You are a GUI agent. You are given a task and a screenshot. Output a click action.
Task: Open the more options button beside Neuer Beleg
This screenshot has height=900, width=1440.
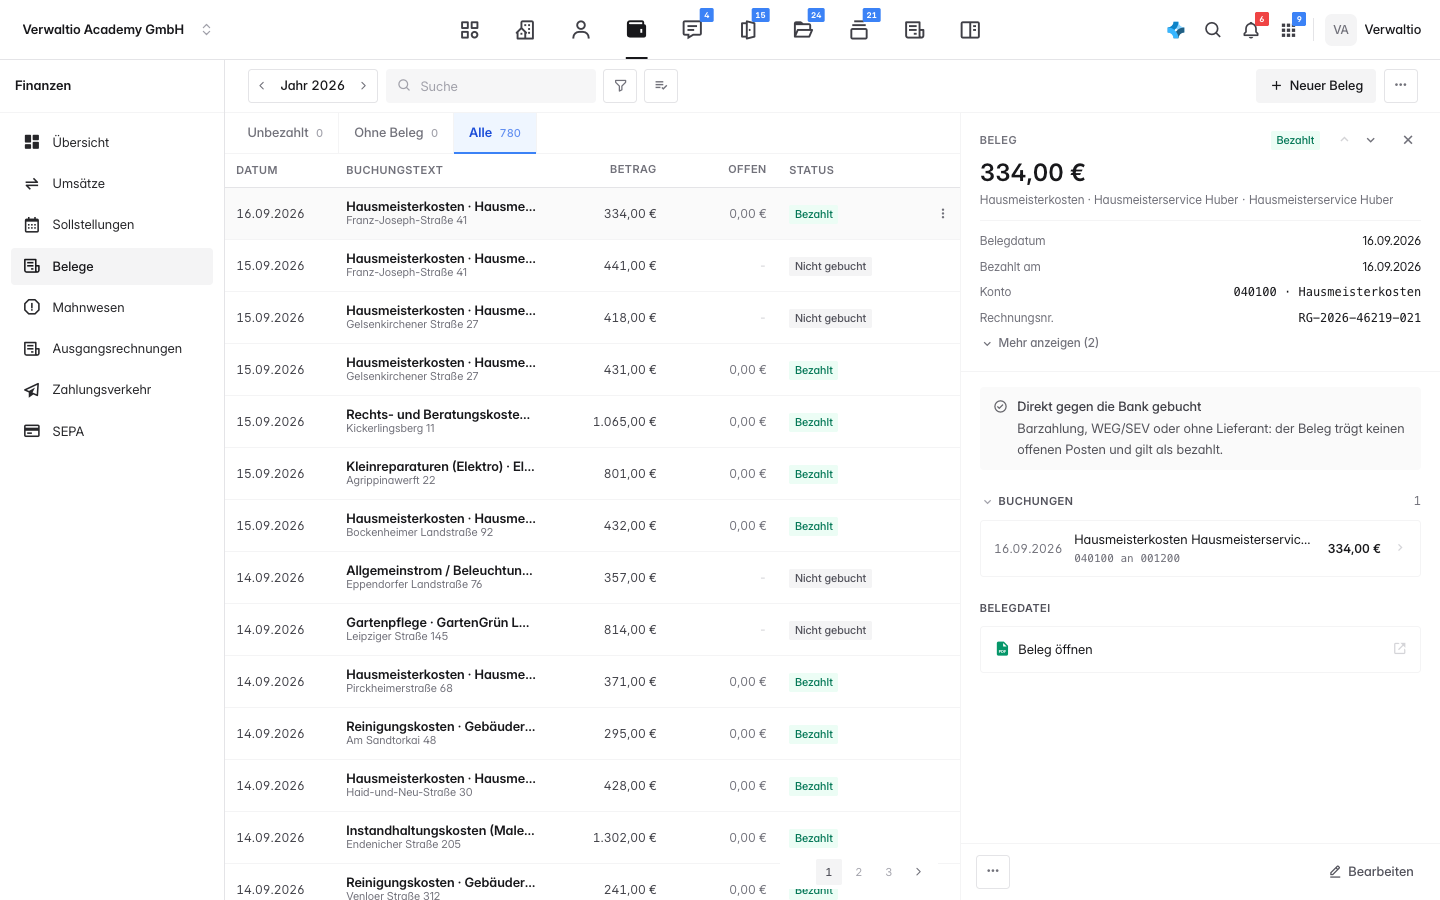pos(1401,86)
